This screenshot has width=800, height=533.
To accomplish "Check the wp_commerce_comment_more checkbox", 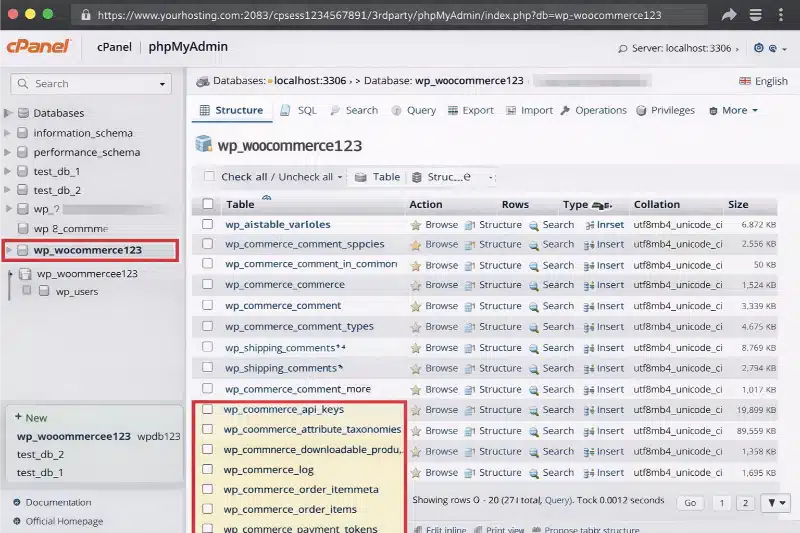I will pos(207,389).
